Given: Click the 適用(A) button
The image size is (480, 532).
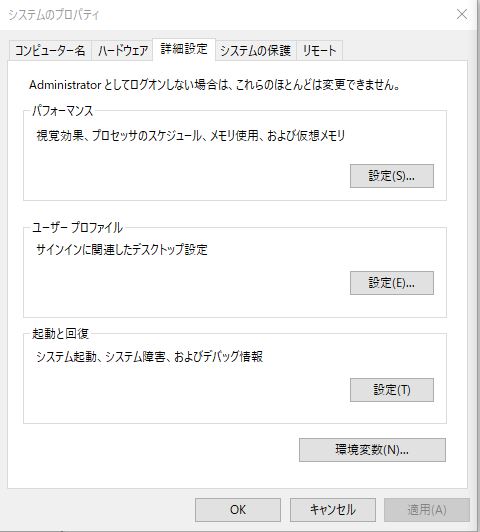Looking at the screenshot, I should coord(427,510).
